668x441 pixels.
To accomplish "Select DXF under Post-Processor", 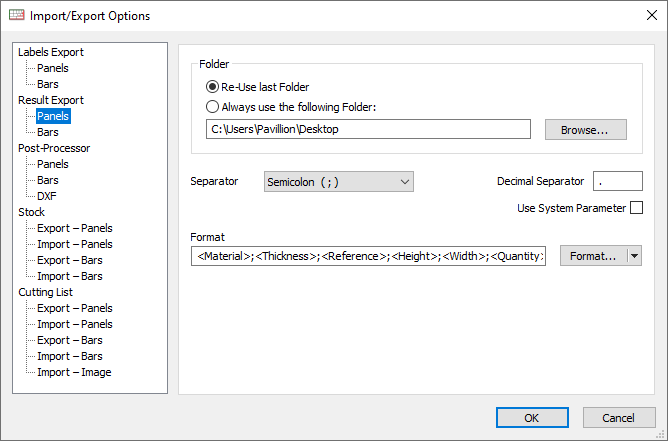I will (46, 196).
